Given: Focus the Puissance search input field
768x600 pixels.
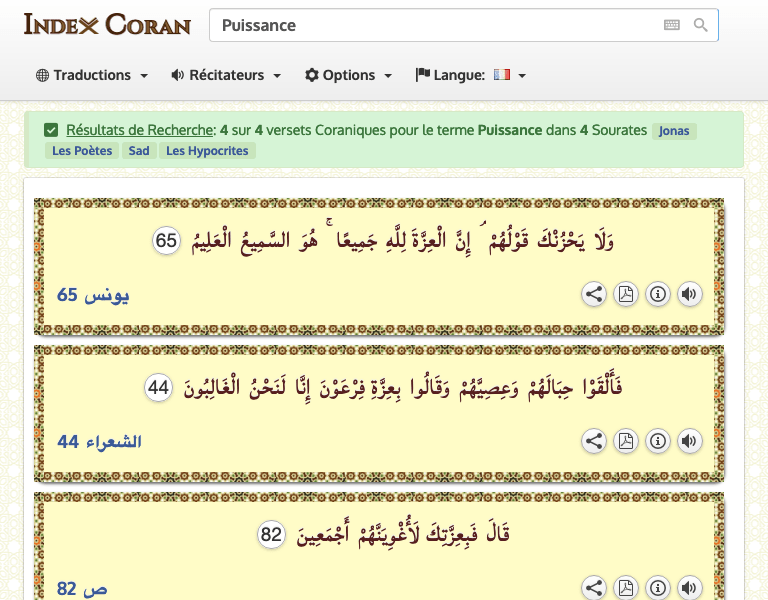Looking at the screenshot, I should click(436, 25).
